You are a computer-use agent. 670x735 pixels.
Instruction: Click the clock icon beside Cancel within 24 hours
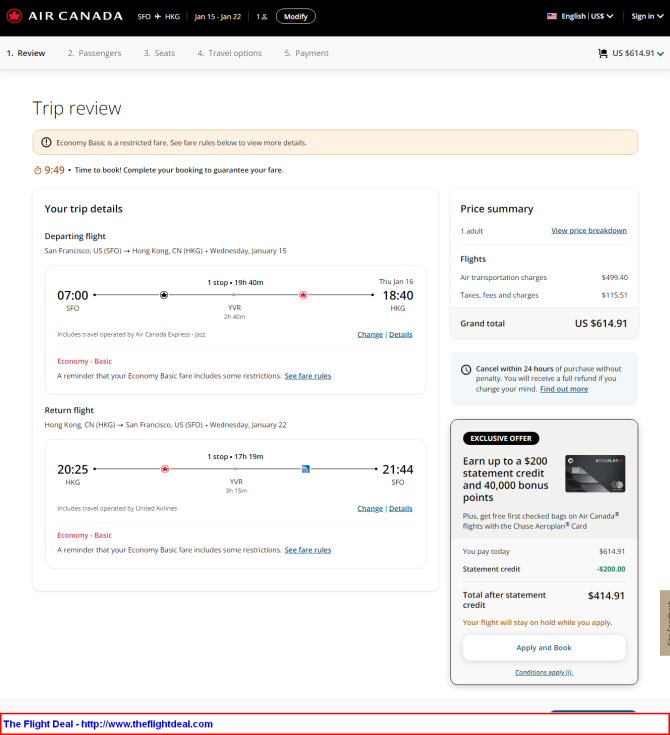click(466, 370)
